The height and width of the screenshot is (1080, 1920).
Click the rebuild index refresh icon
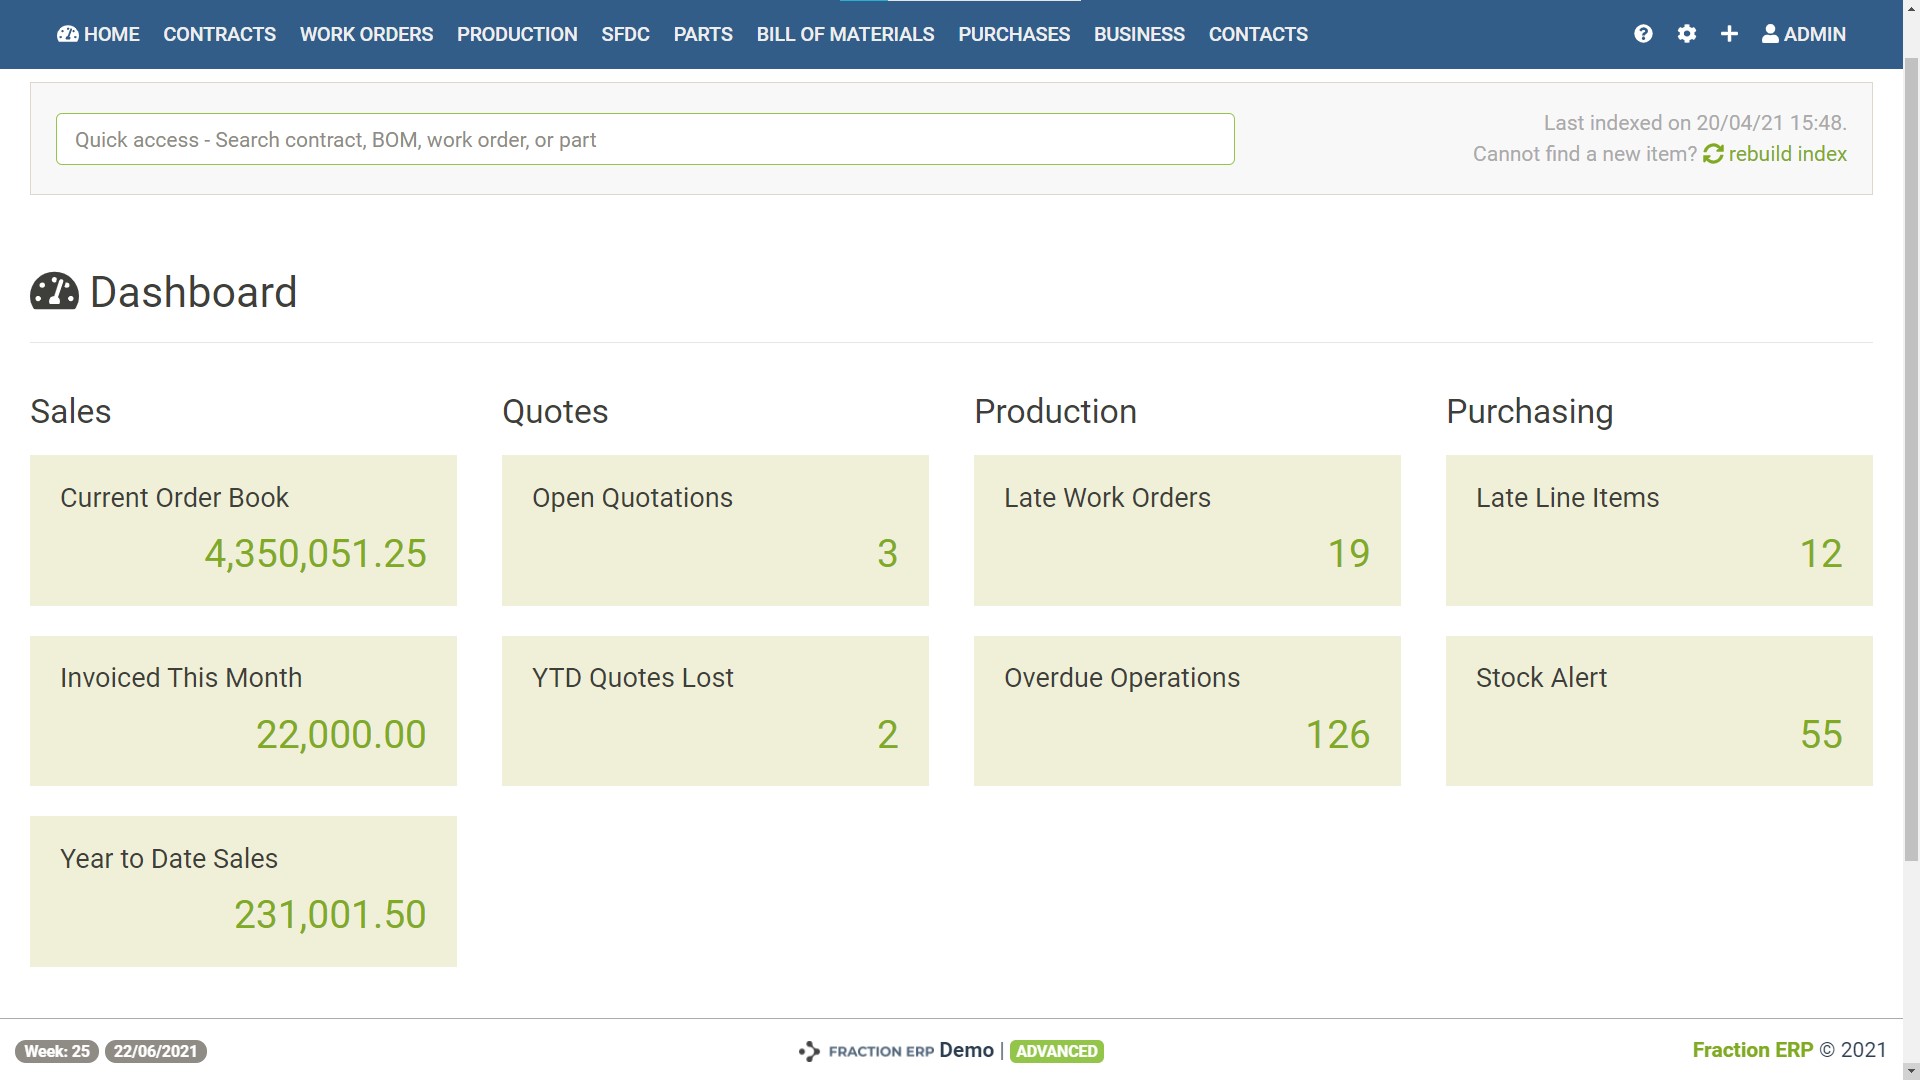point(1713,154)
